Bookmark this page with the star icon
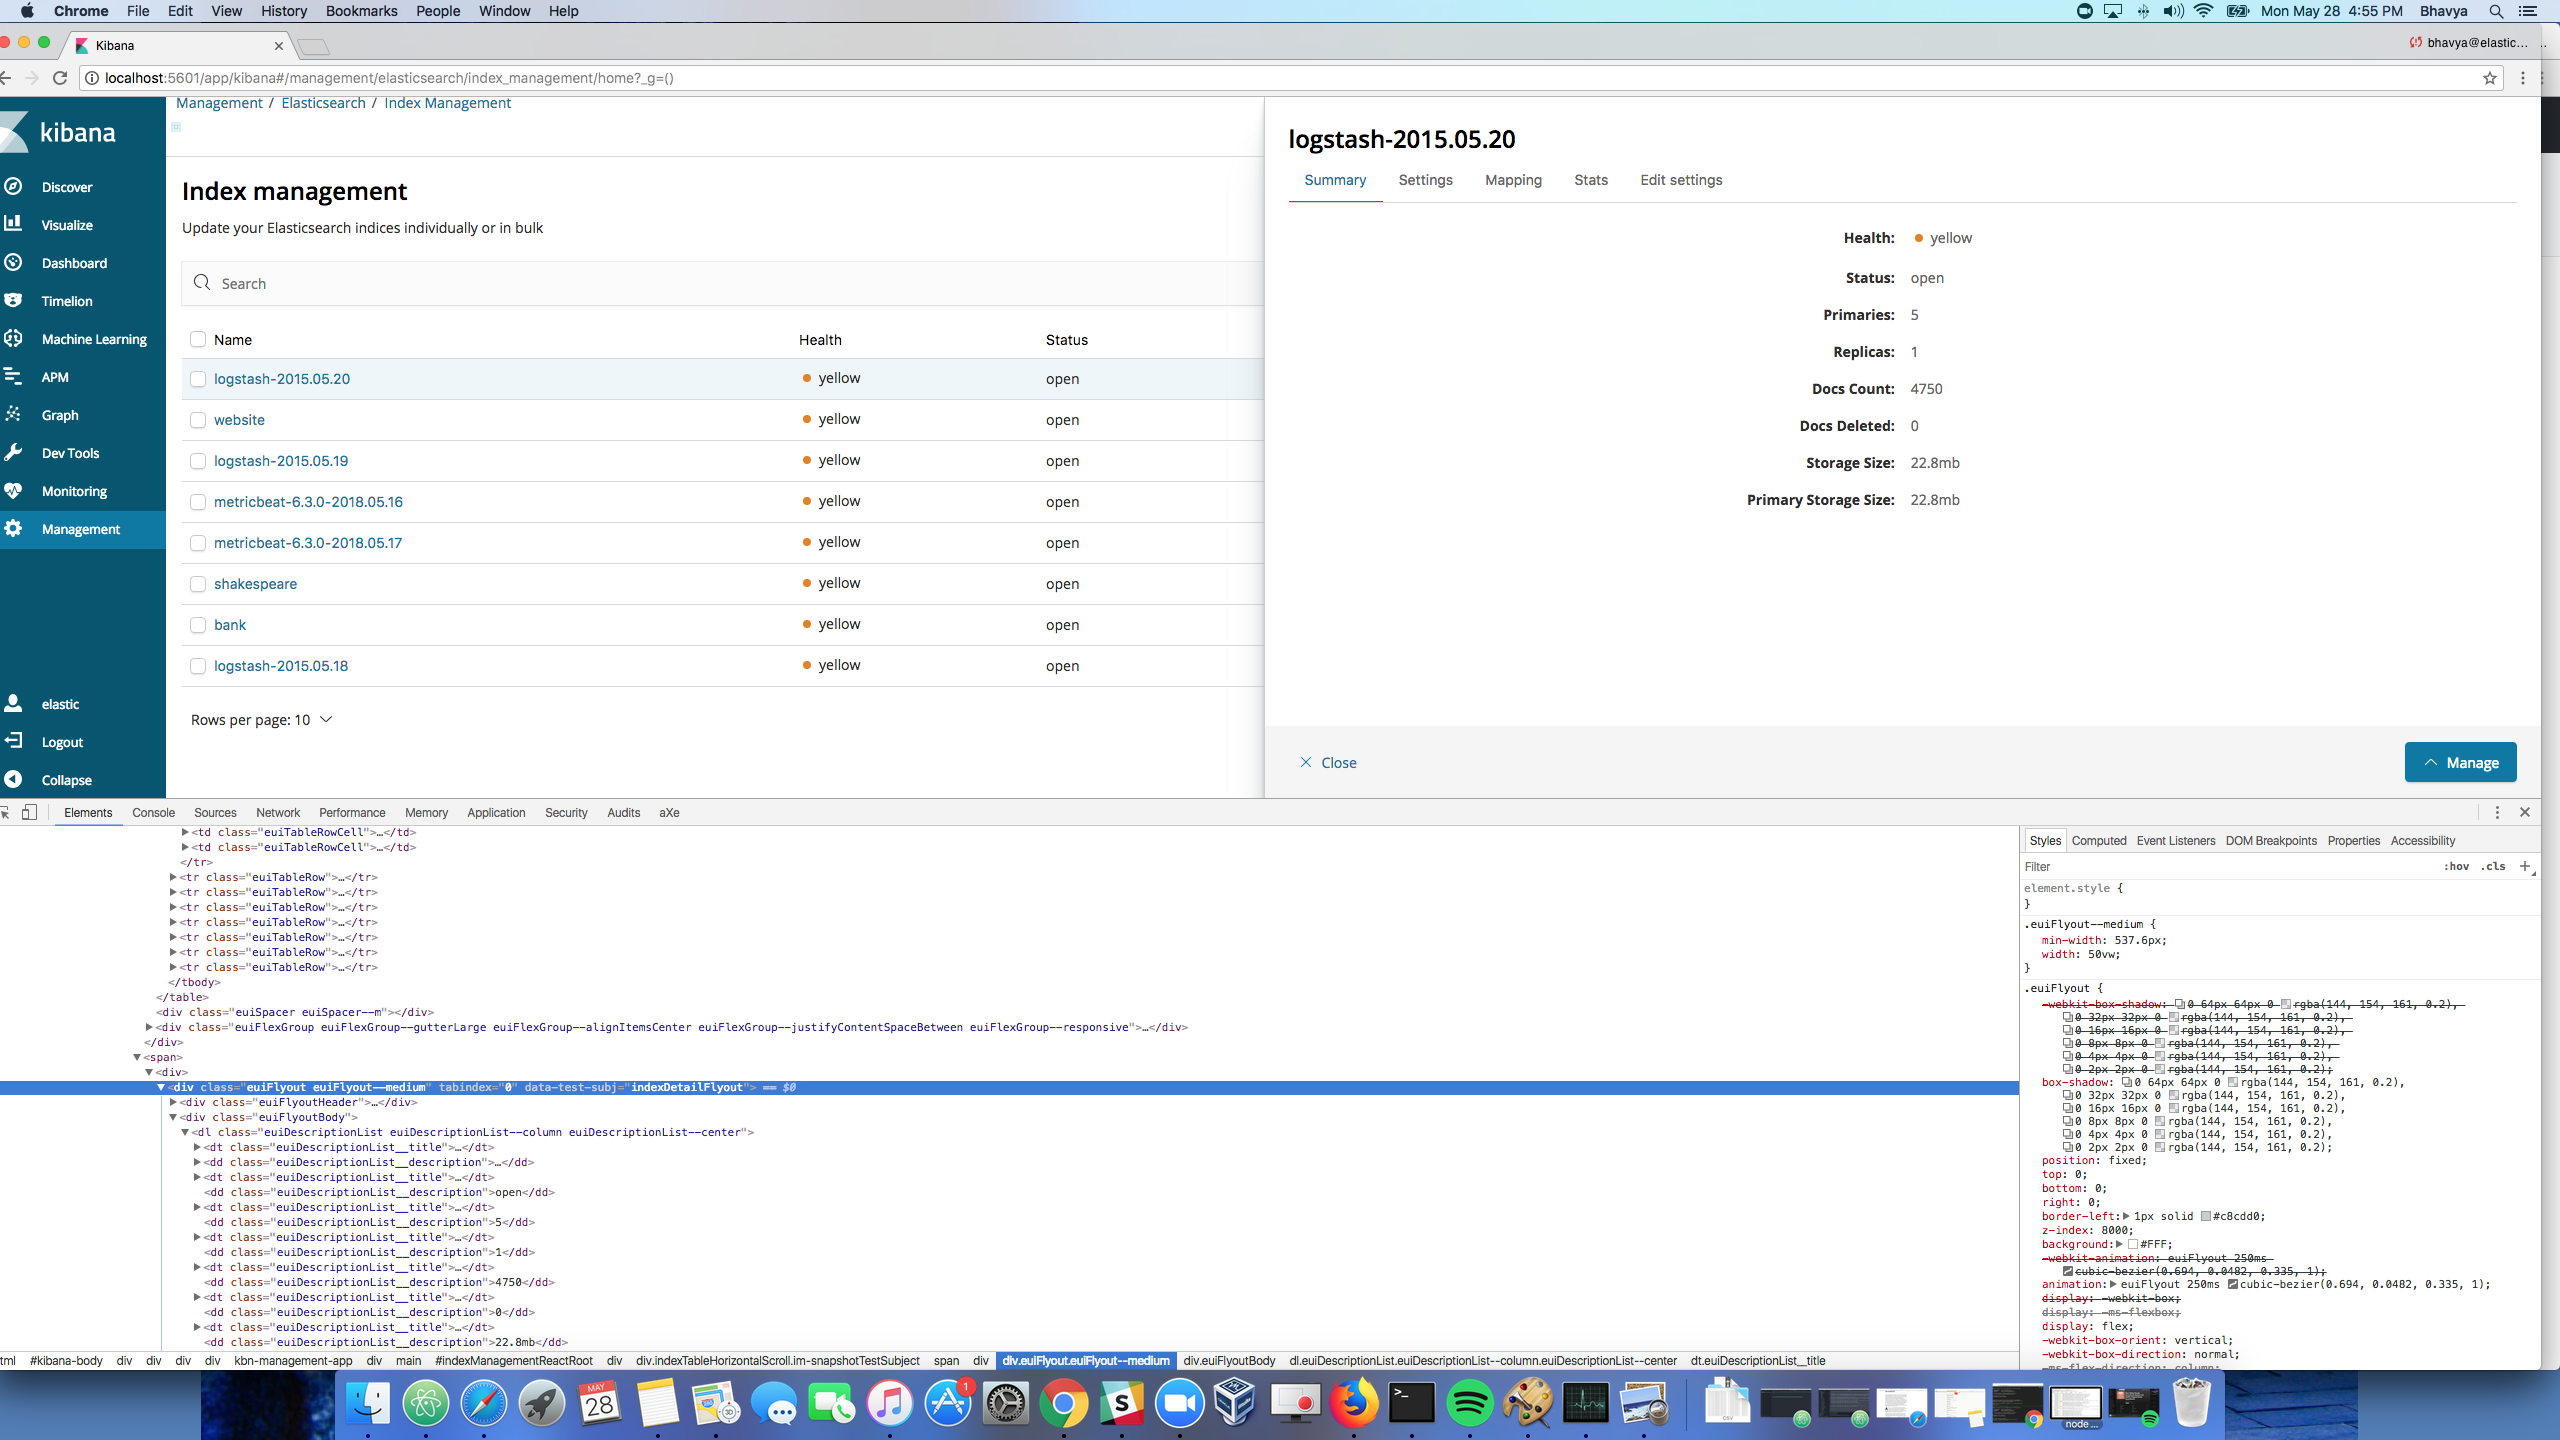 tap(2489, 78)
